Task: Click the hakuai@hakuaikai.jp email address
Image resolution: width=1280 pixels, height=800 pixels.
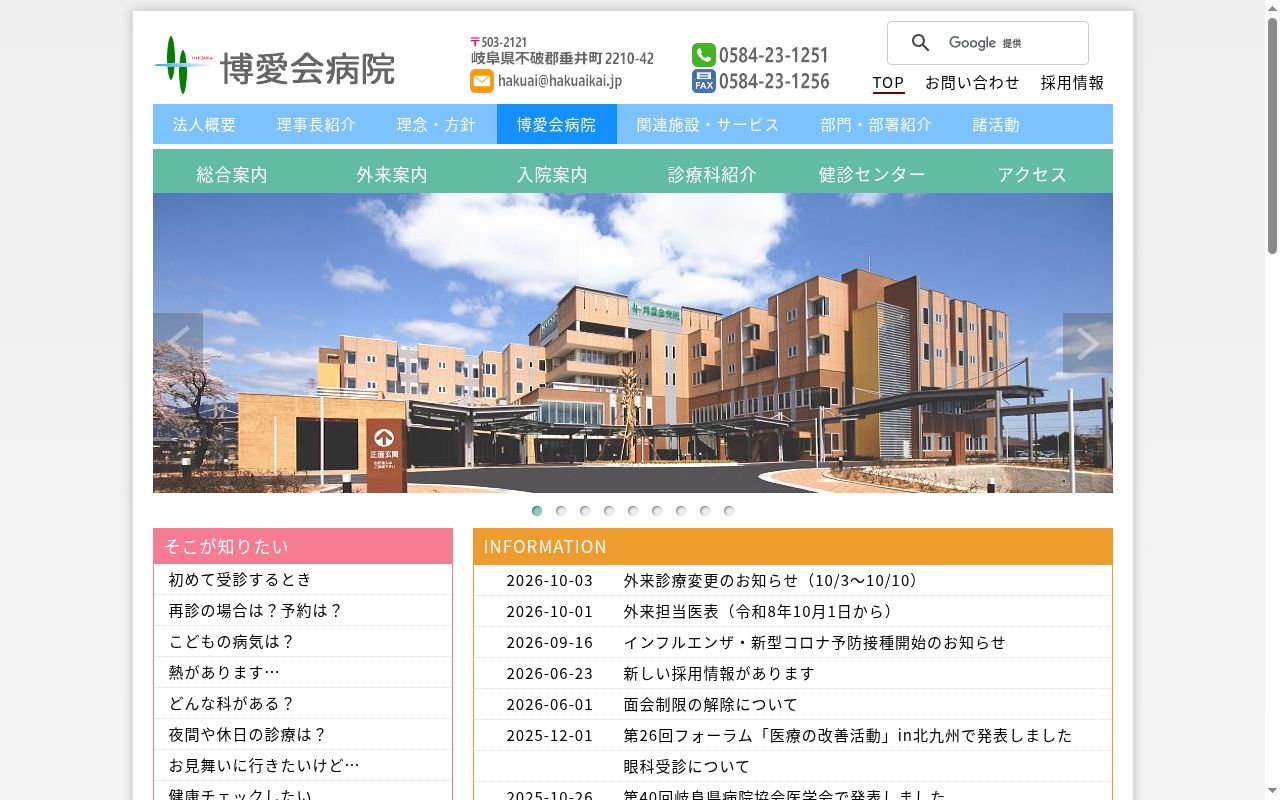Action: (560, 81)
